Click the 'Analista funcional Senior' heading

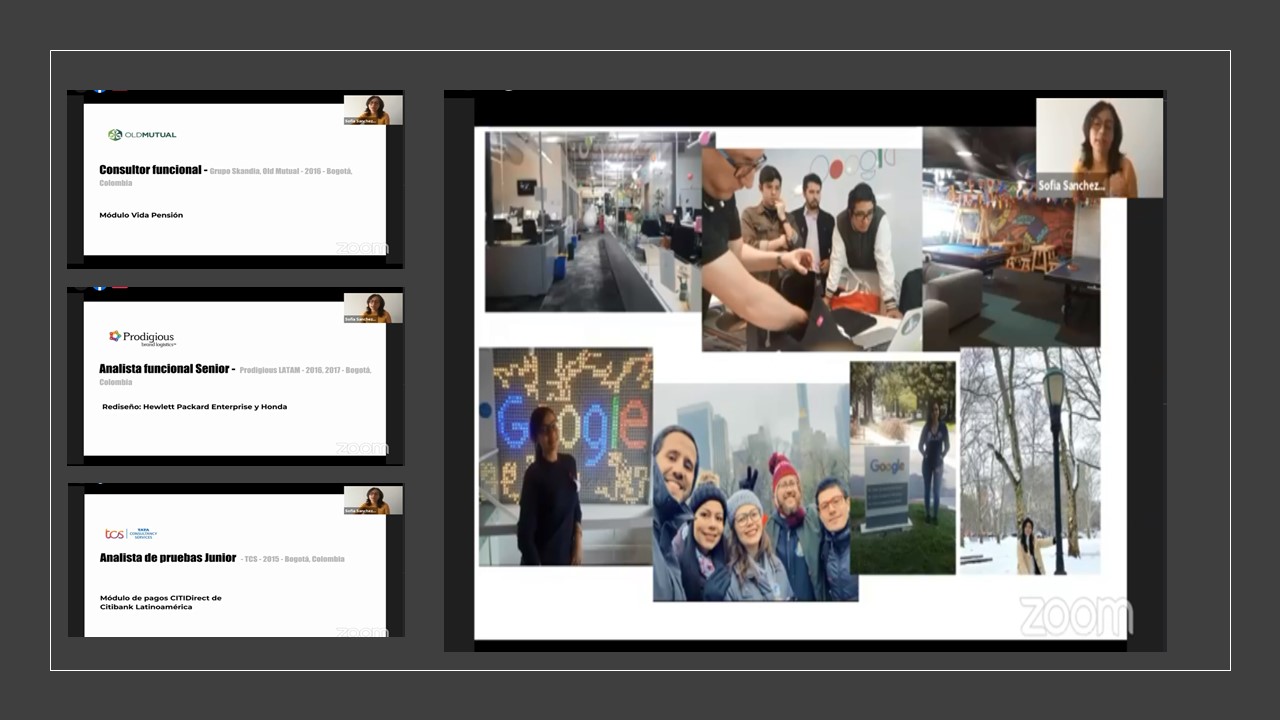point(165,369)
